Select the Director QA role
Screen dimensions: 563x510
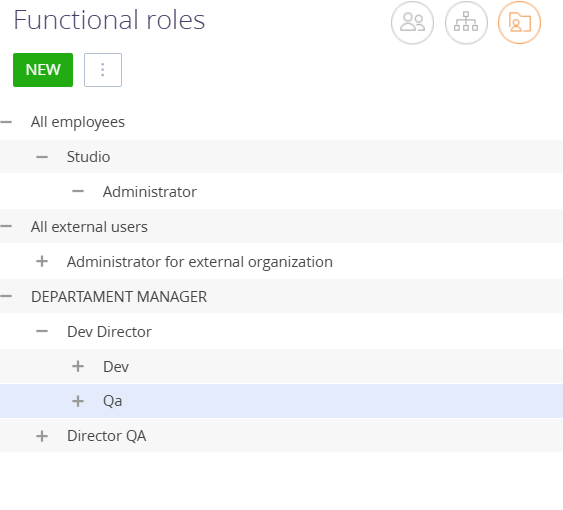coord(107,436)
